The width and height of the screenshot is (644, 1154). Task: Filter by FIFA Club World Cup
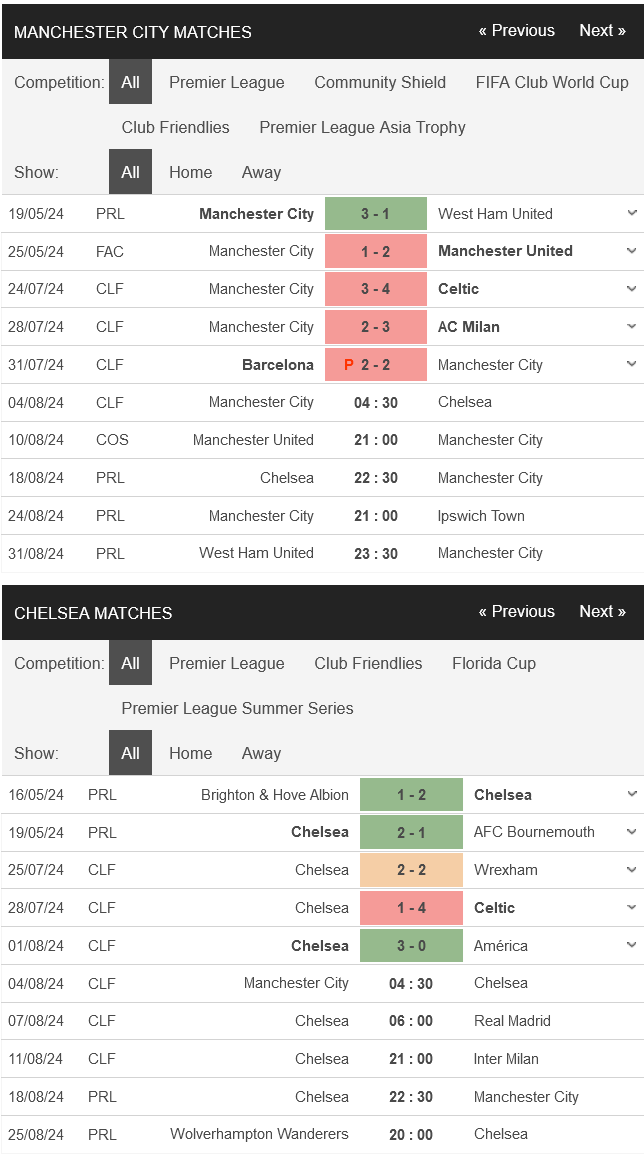(x=552, y=82)
